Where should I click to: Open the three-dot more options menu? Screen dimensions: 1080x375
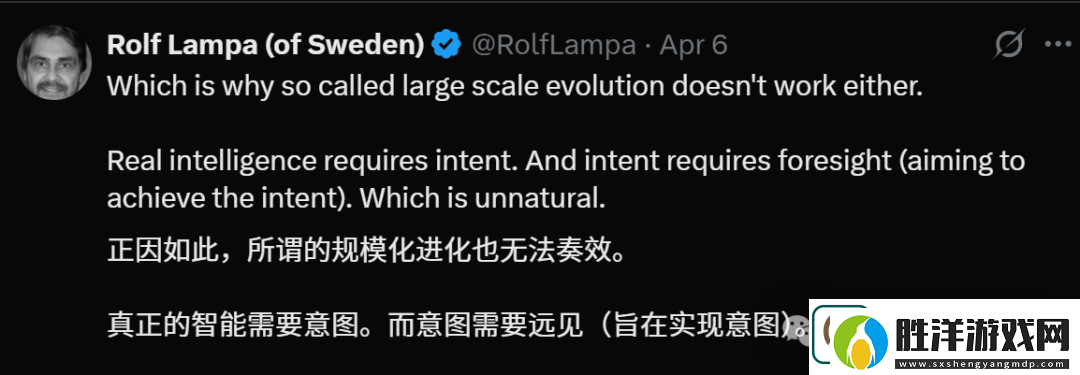pos(1058,45)
